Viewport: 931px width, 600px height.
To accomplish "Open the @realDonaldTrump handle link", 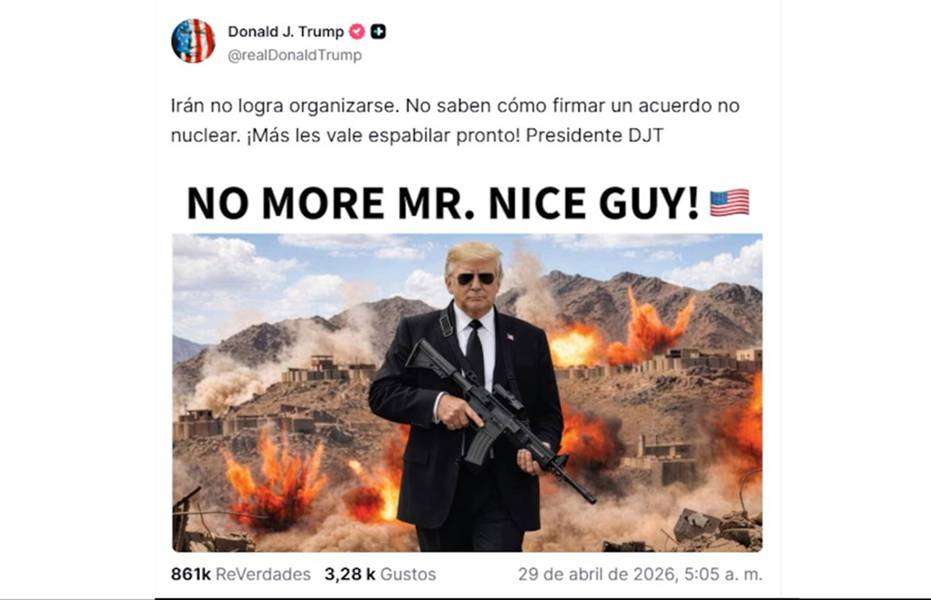I will (x=294, y=55).
